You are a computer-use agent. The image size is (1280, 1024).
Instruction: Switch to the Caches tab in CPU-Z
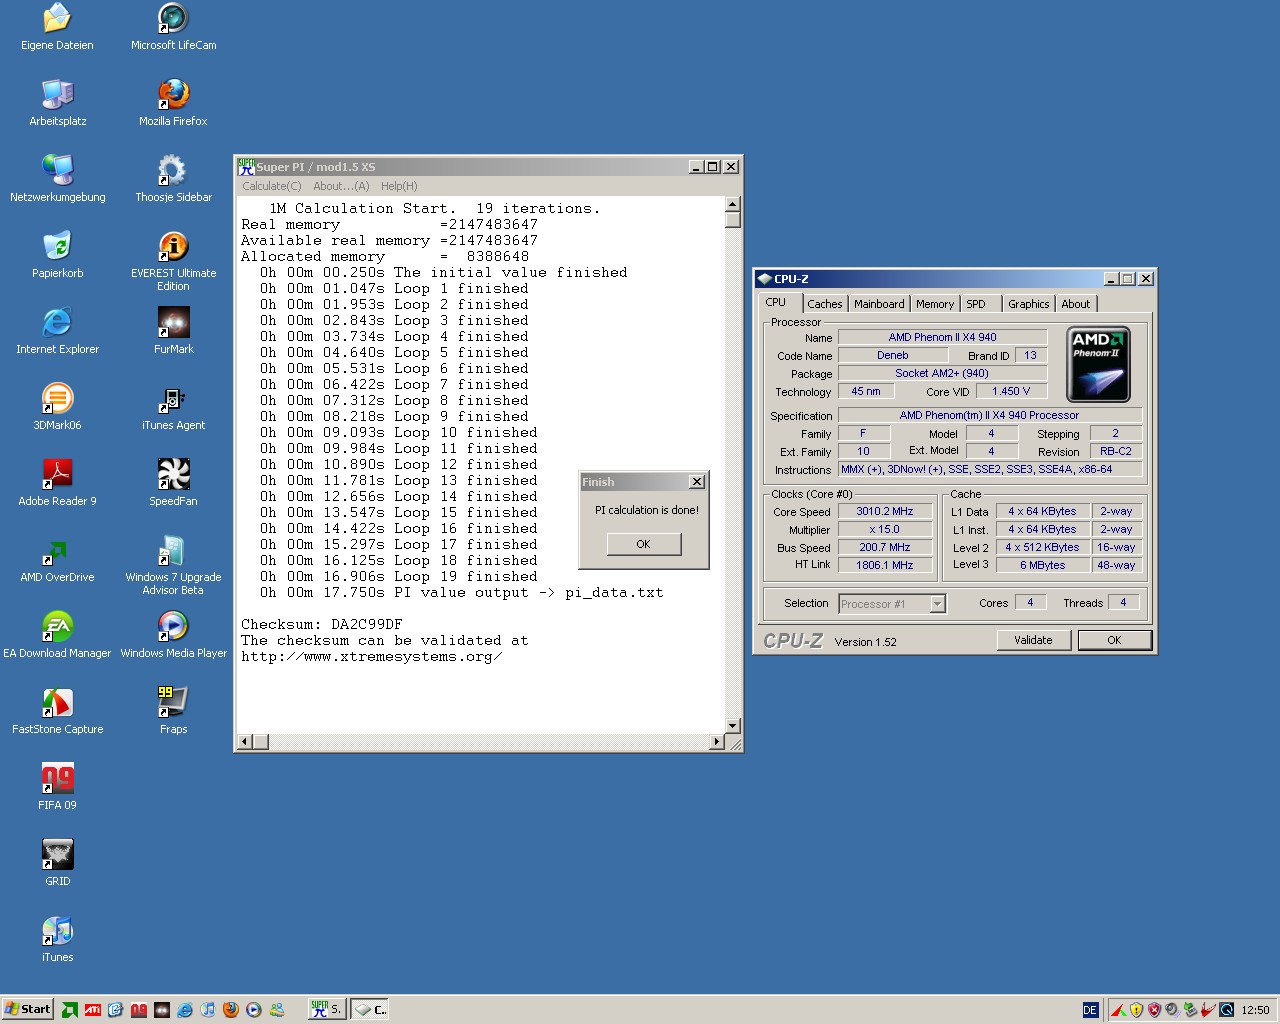coord(825,304)
